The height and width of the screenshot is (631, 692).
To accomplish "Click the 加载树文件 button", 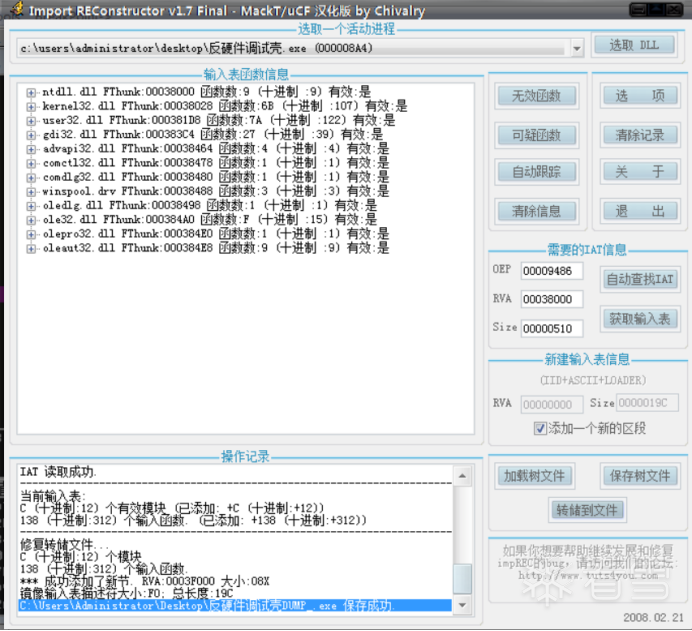I will (x=534, y=476).
